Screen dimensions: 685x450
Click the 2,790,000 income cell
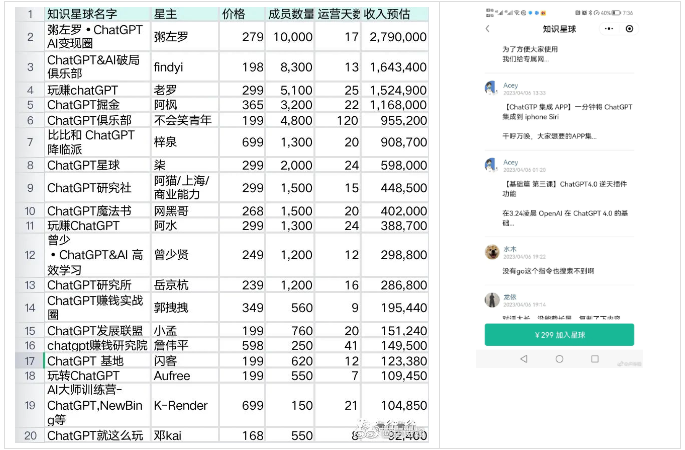(395, 36)
